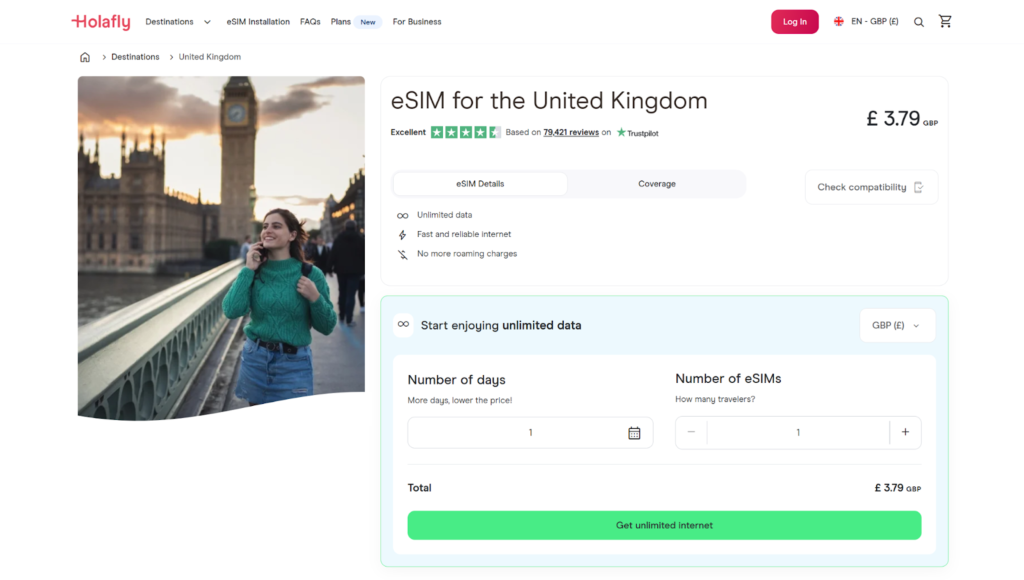This screenshot has width=1024, height=580.
Task: Click Get unlimited internet
Action: [x=663, y=525]
